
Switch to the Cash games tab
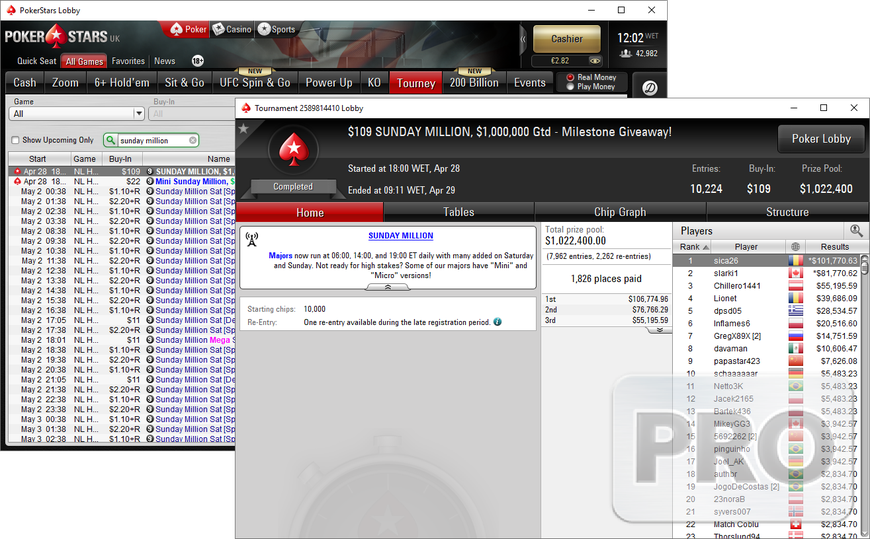click(x=24, y=83)
